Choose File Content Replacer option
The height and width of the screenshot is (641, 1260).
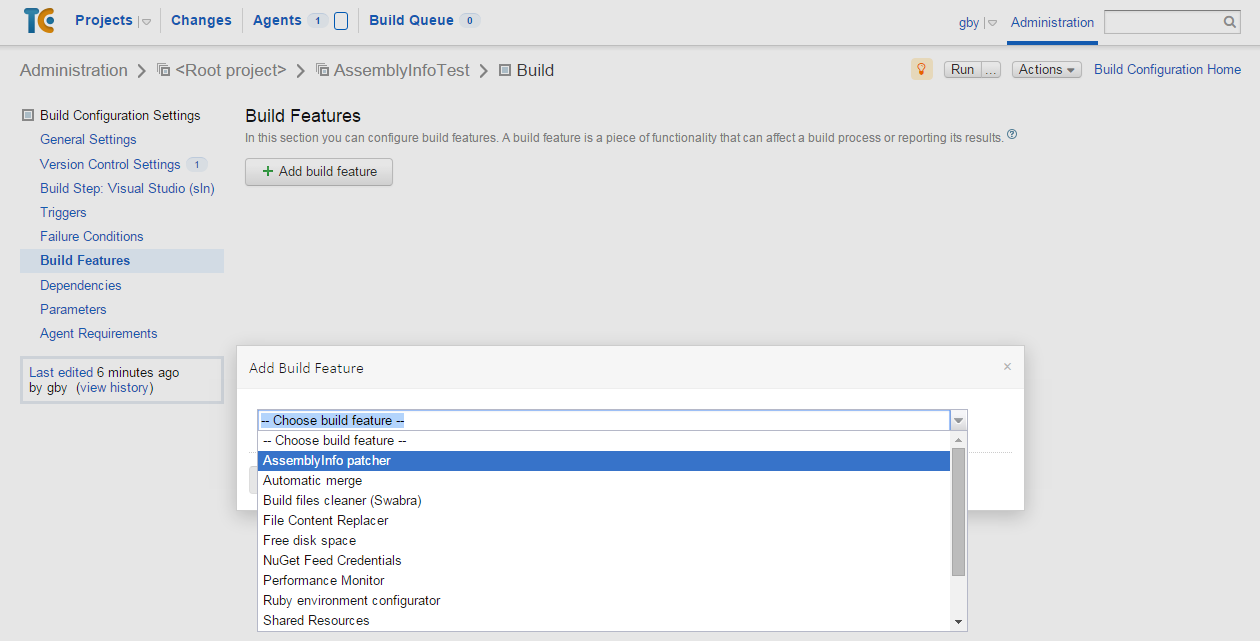coord(326,521)
